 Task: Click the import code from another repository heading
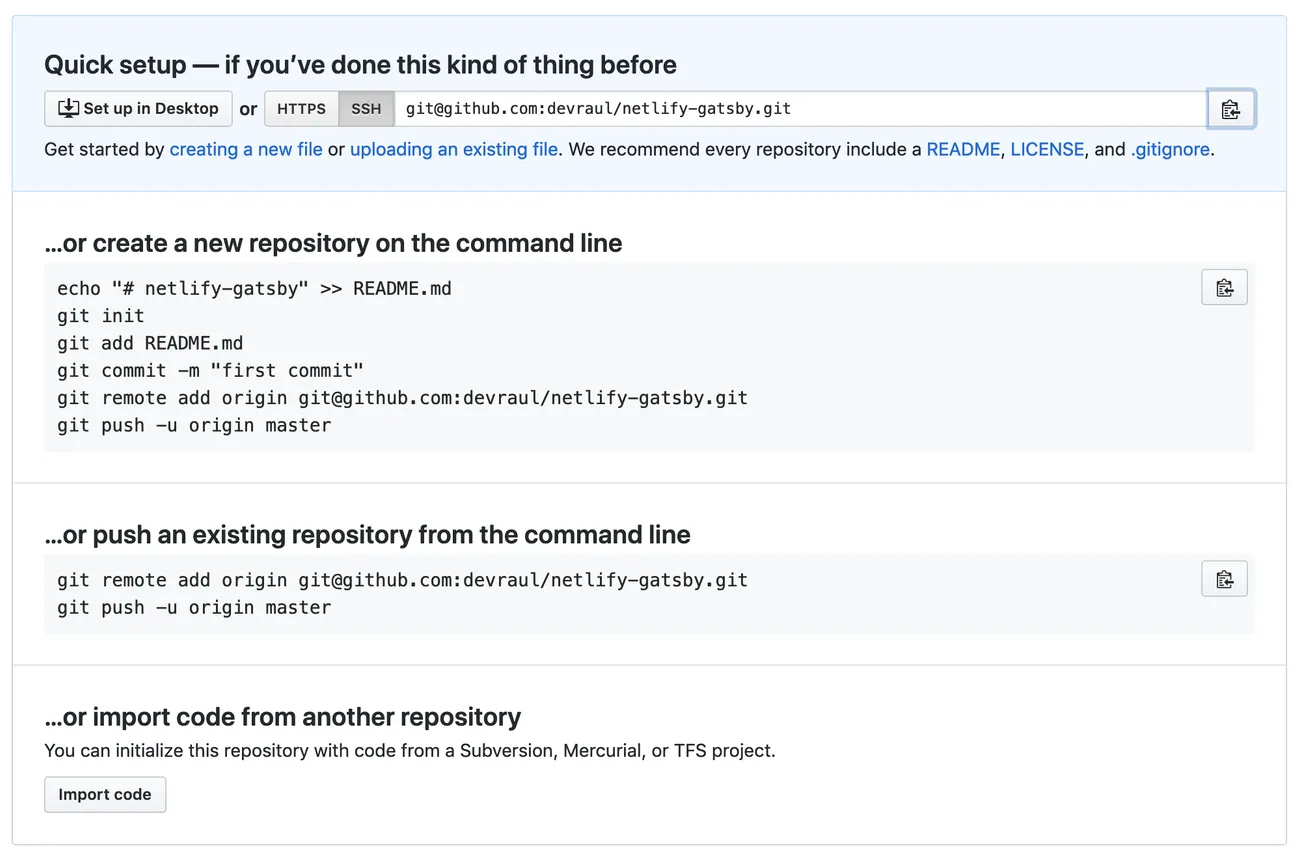pos(283,717)
